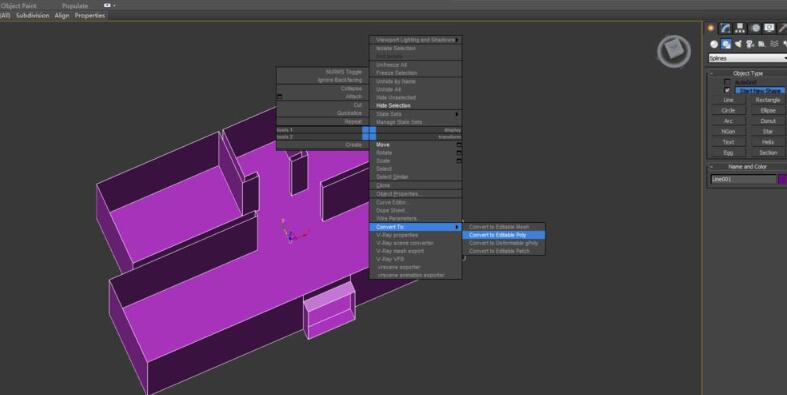Click the Line001 object name field
Viewport: 787px width, 395px height.
point(743,179)
